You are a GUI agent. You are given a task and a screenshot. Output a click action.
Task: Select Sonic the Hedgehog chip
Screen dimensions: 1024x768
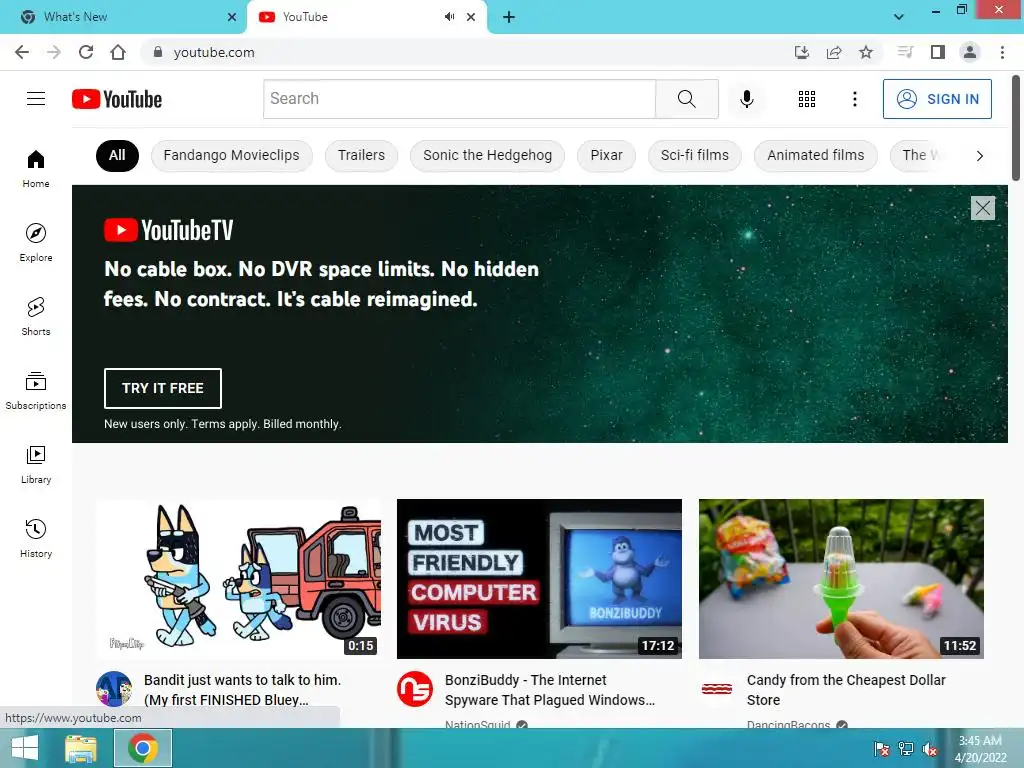click(x=487, y=155)
